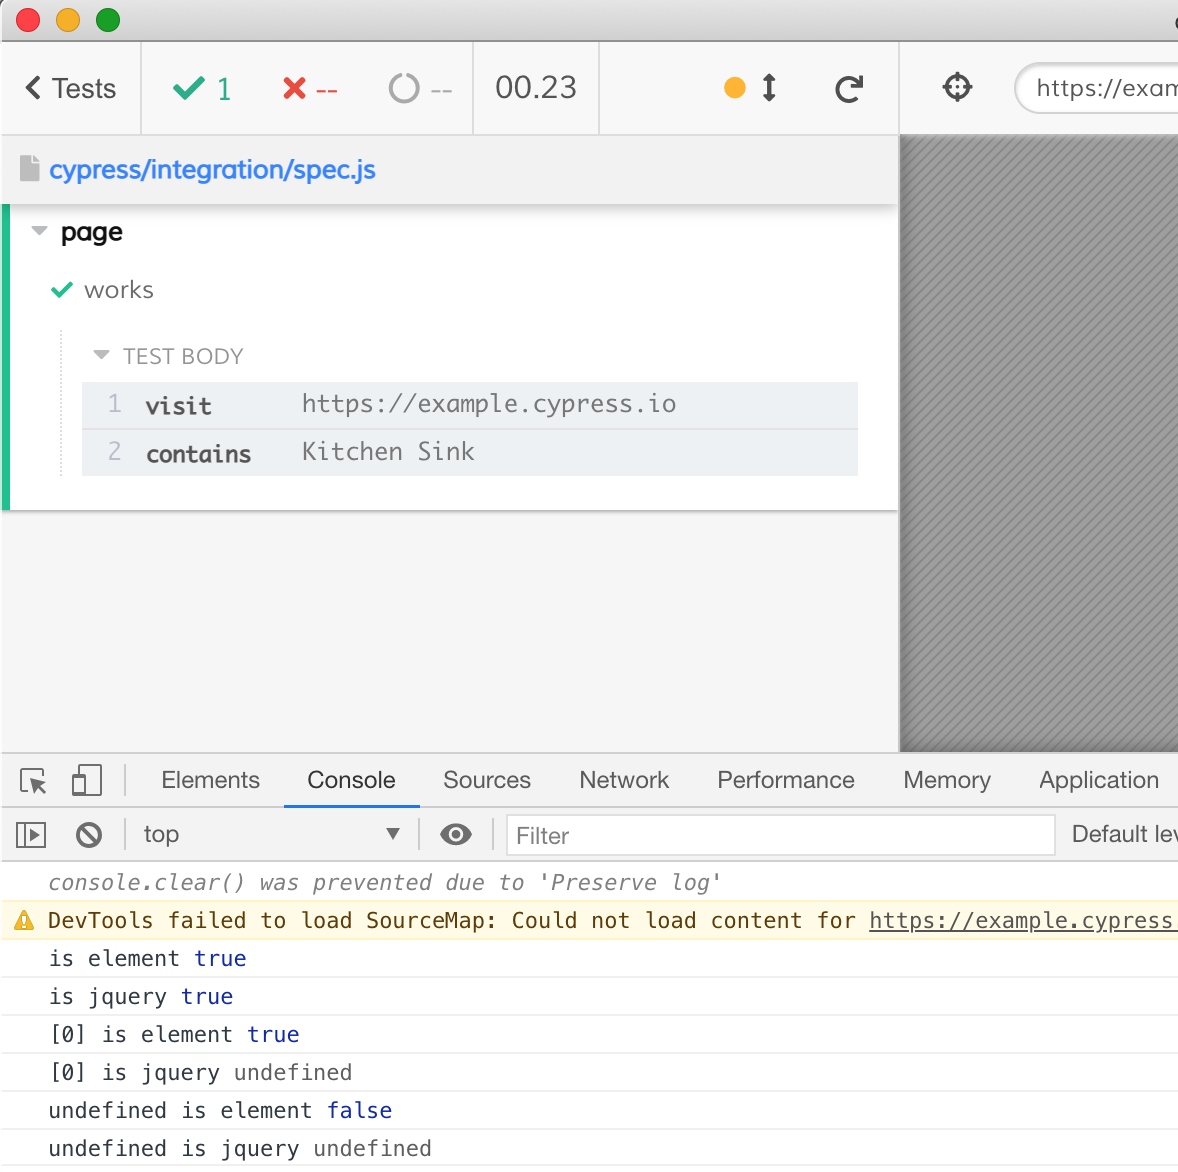Collapse the page test suite
Screen dimensions: 1178x1172
pyautogui.click(x=39, y=231)
